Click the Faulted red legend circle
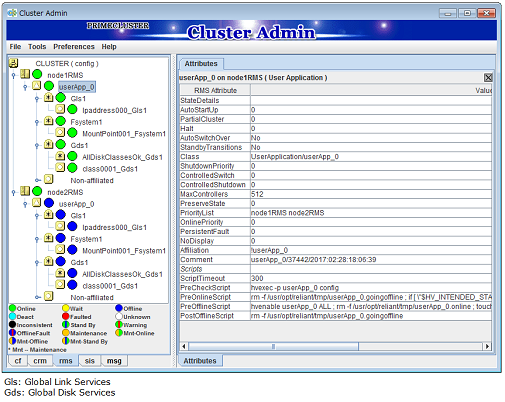 coord(65,317)
